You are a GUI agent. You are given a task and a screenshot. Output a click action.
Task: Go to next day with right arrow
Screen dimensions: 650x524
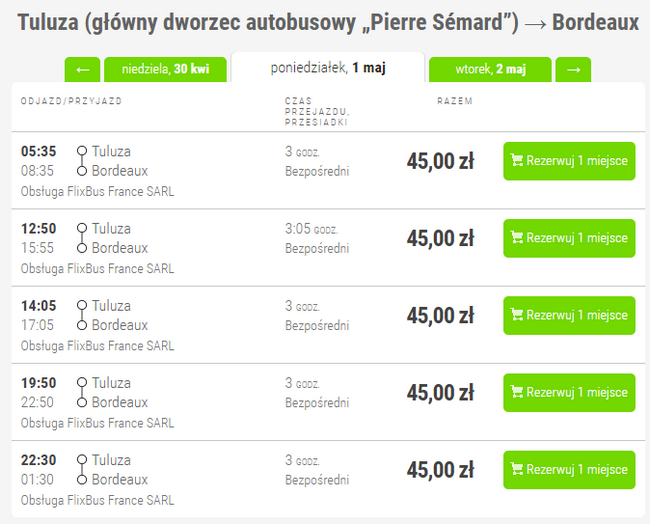573,69
